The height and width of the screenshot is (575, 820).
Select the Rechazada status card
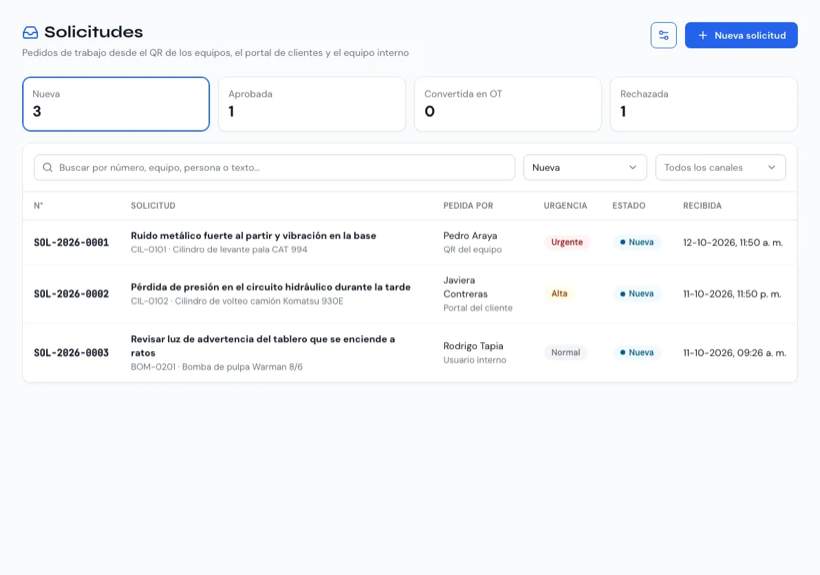tap(703, 104)
